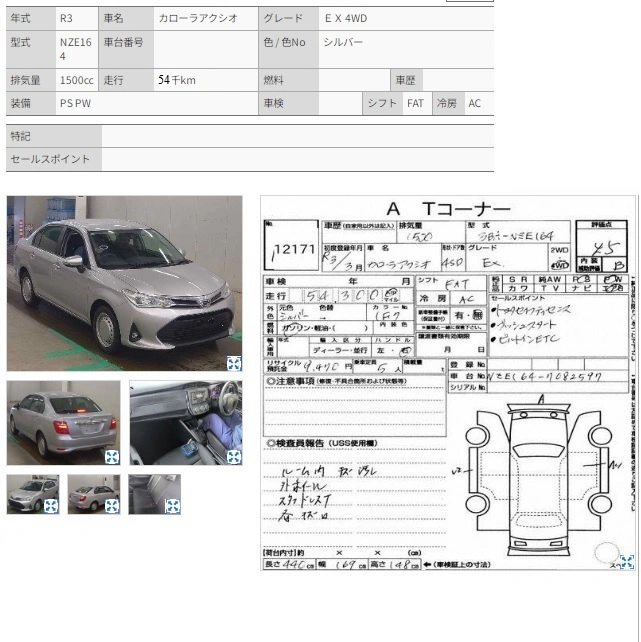Open the A Tコーナー auction sheet image
Image resolution: width=641 pixels, height=642 pixels.
click(x=448, y=383)
